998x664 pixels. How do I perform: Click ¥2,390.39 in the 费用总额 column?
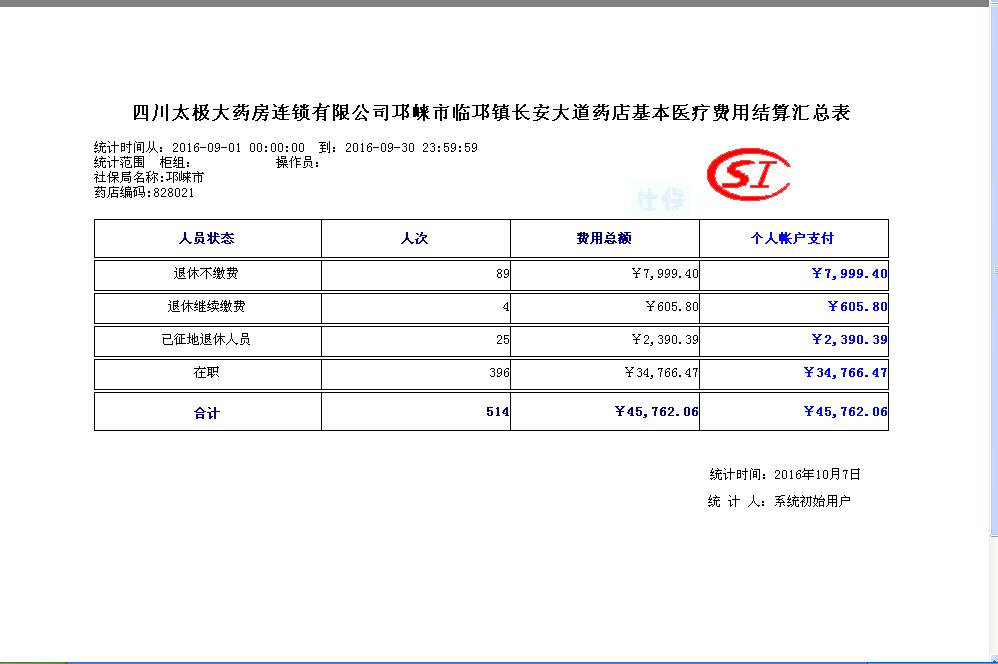[x=665, y=340]
